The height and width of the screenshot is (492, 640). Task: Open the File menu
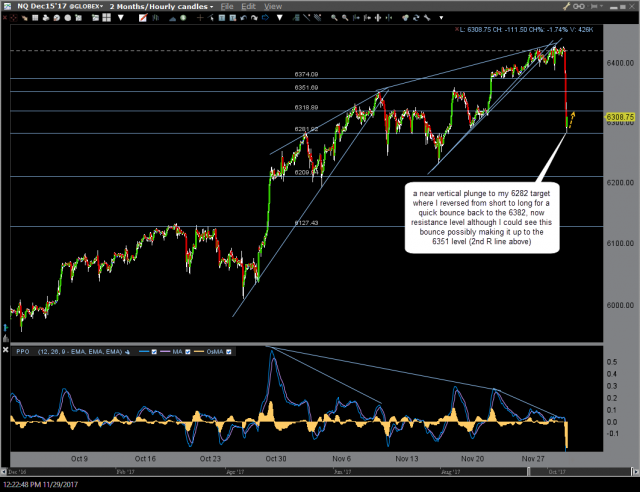227,7
